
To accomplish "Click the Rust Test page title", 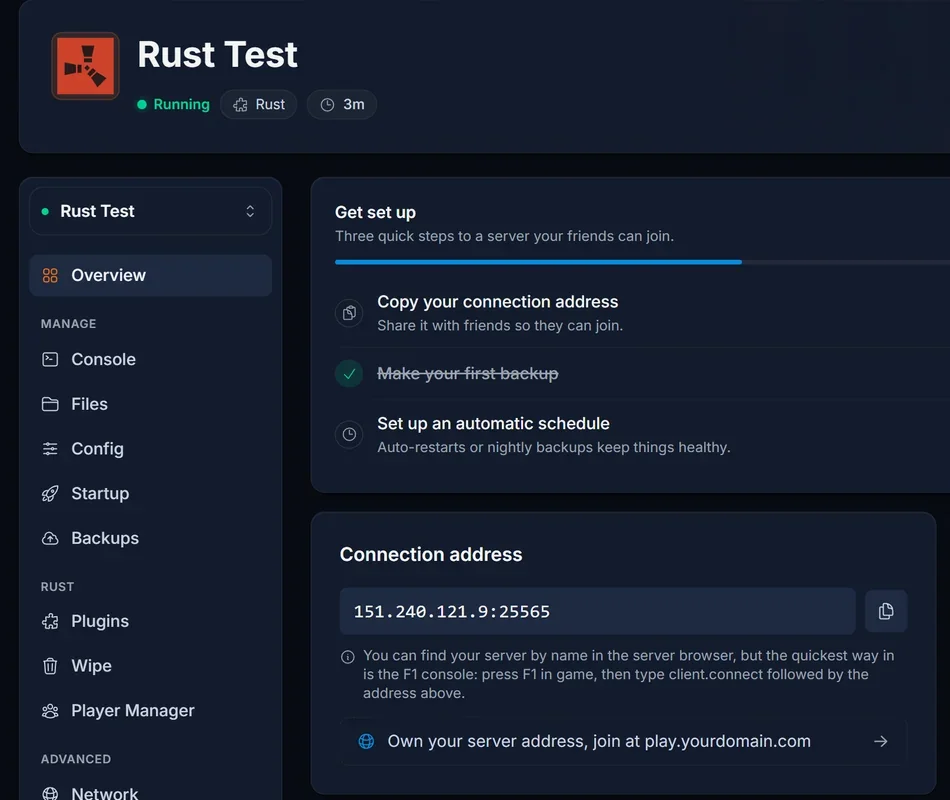I will [x=218, y=55].
